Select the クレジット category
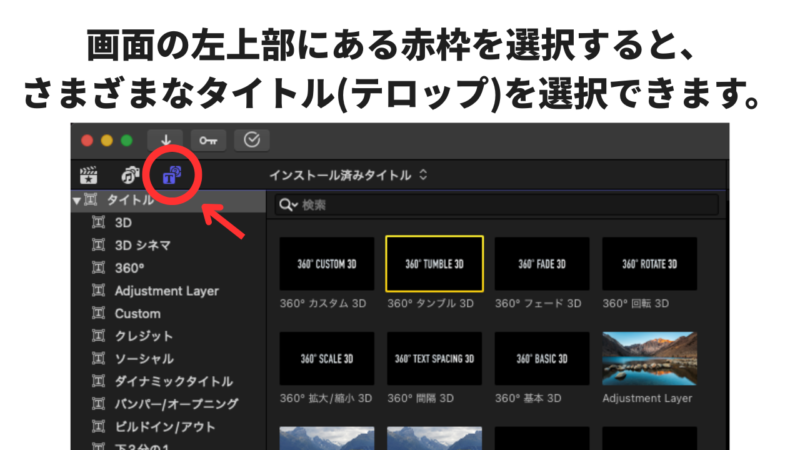 coord(144,336)
